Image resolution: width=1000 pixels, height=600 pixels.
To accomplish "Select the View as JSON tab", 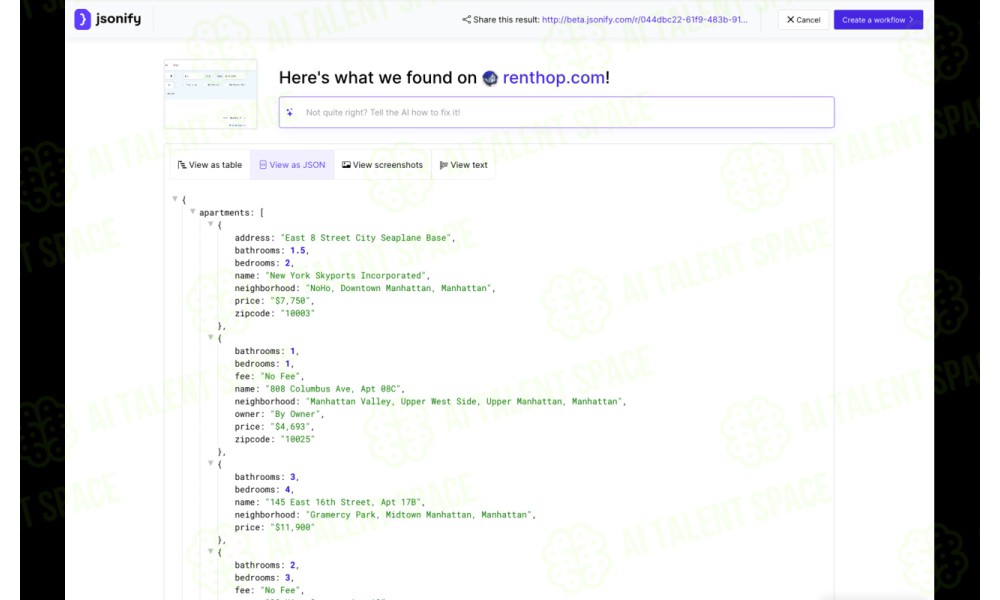I will pos(292,165).
